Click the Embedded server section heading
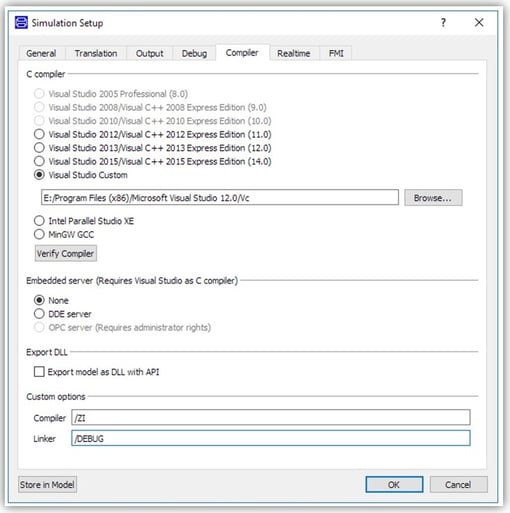The height and width of the screenshot is (513, 510). click(x=132, y=281)
